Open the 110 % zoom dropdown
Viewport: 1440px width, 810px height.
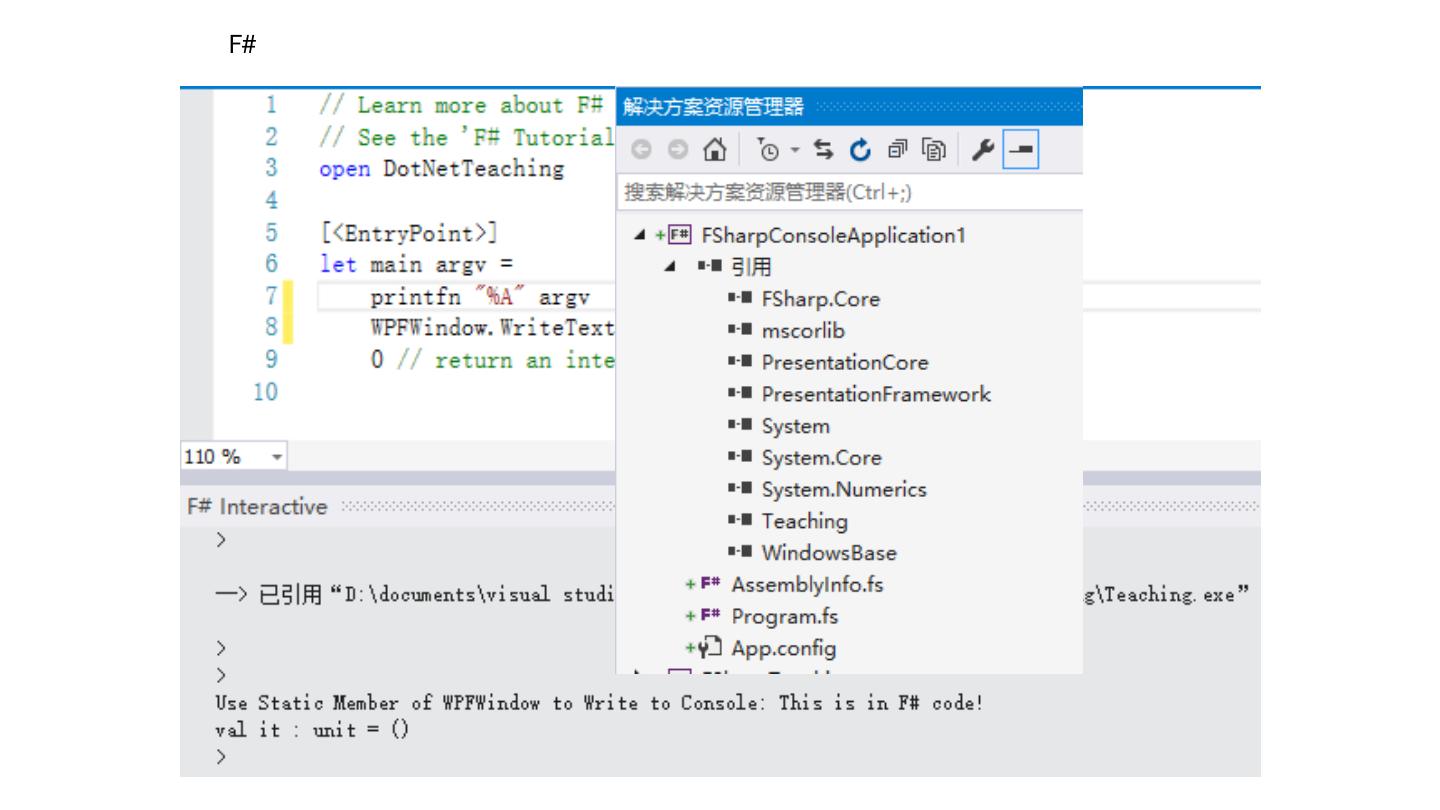(277, 457)
